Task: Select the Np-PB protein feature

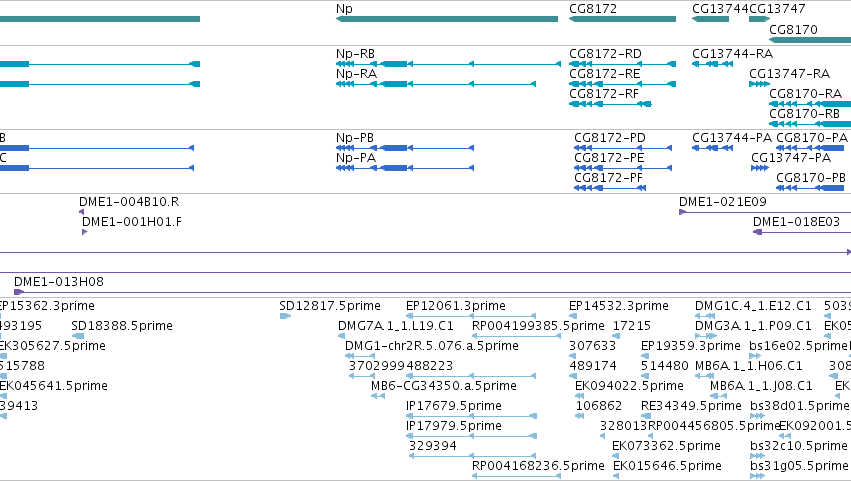Action: click(405, 148)
